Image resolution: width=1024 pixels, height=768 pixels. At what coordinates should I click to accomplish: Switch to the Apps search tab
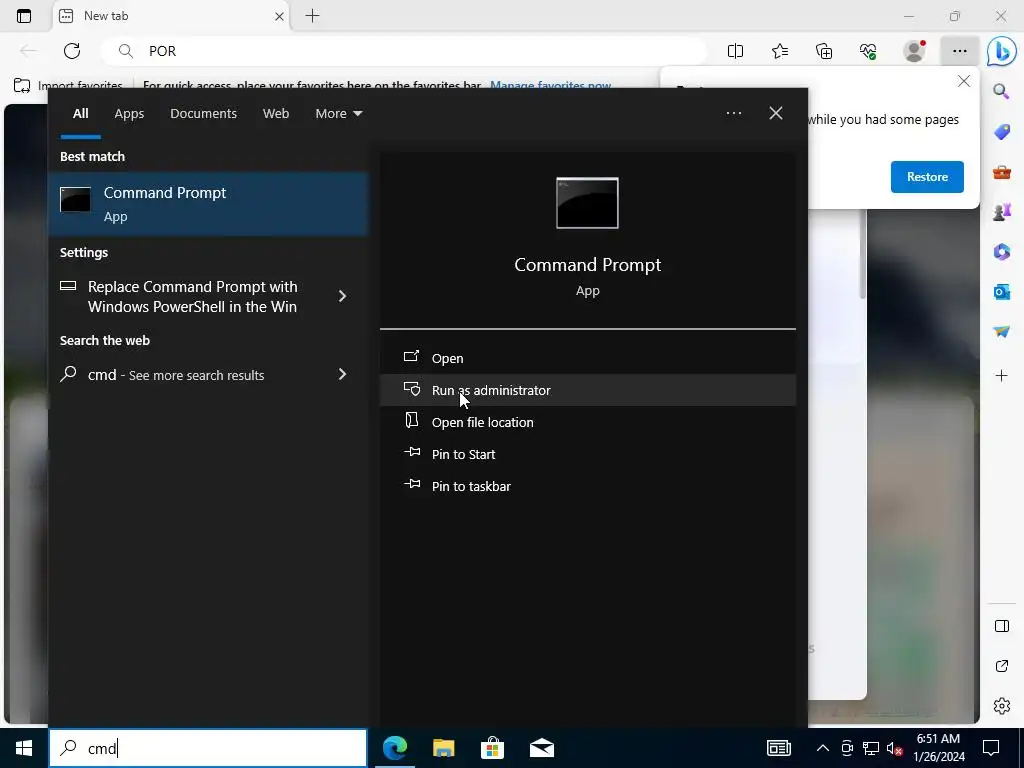click(x=129, y=114)
